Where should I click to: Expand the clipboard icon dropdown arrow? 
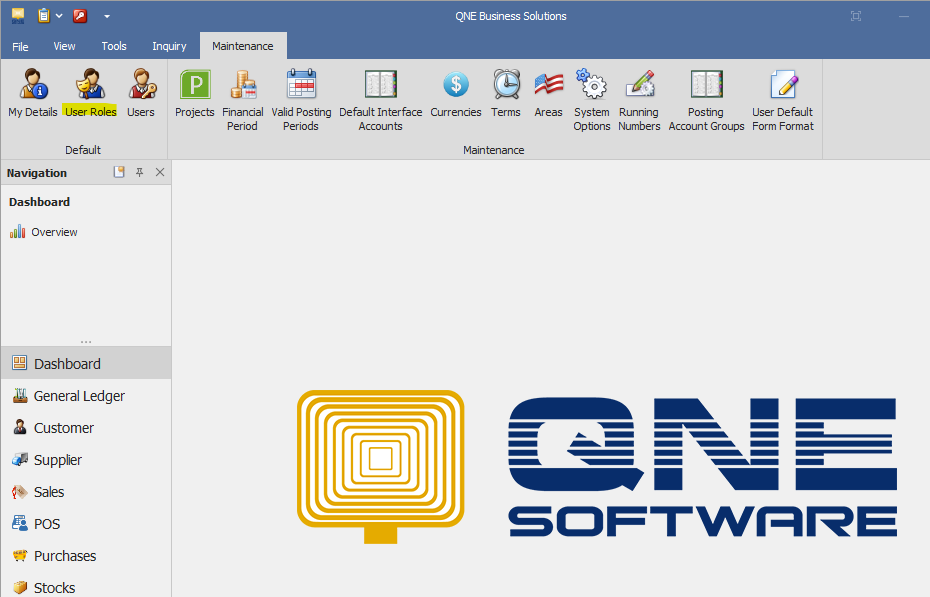coord(59,16)
